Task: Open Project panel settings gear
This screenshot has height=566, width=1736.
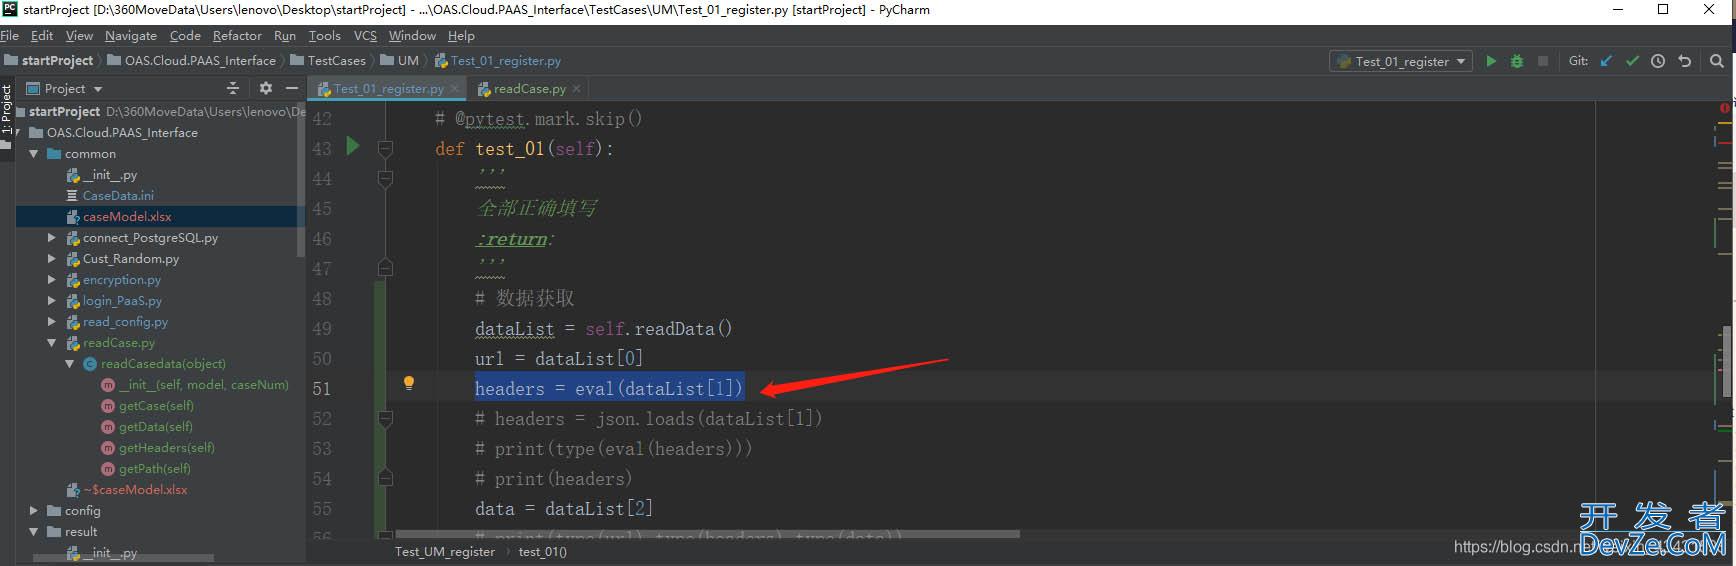Action: 266,88
